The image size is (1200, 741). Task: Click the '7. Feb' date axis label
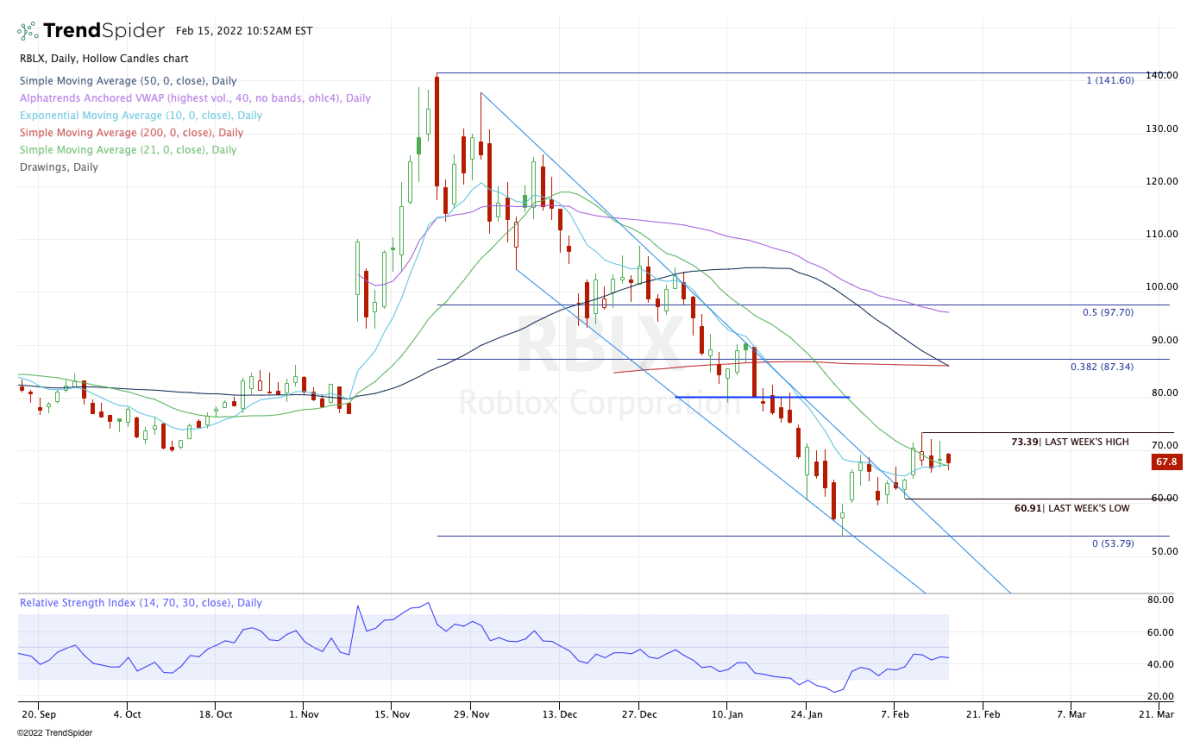896,716
